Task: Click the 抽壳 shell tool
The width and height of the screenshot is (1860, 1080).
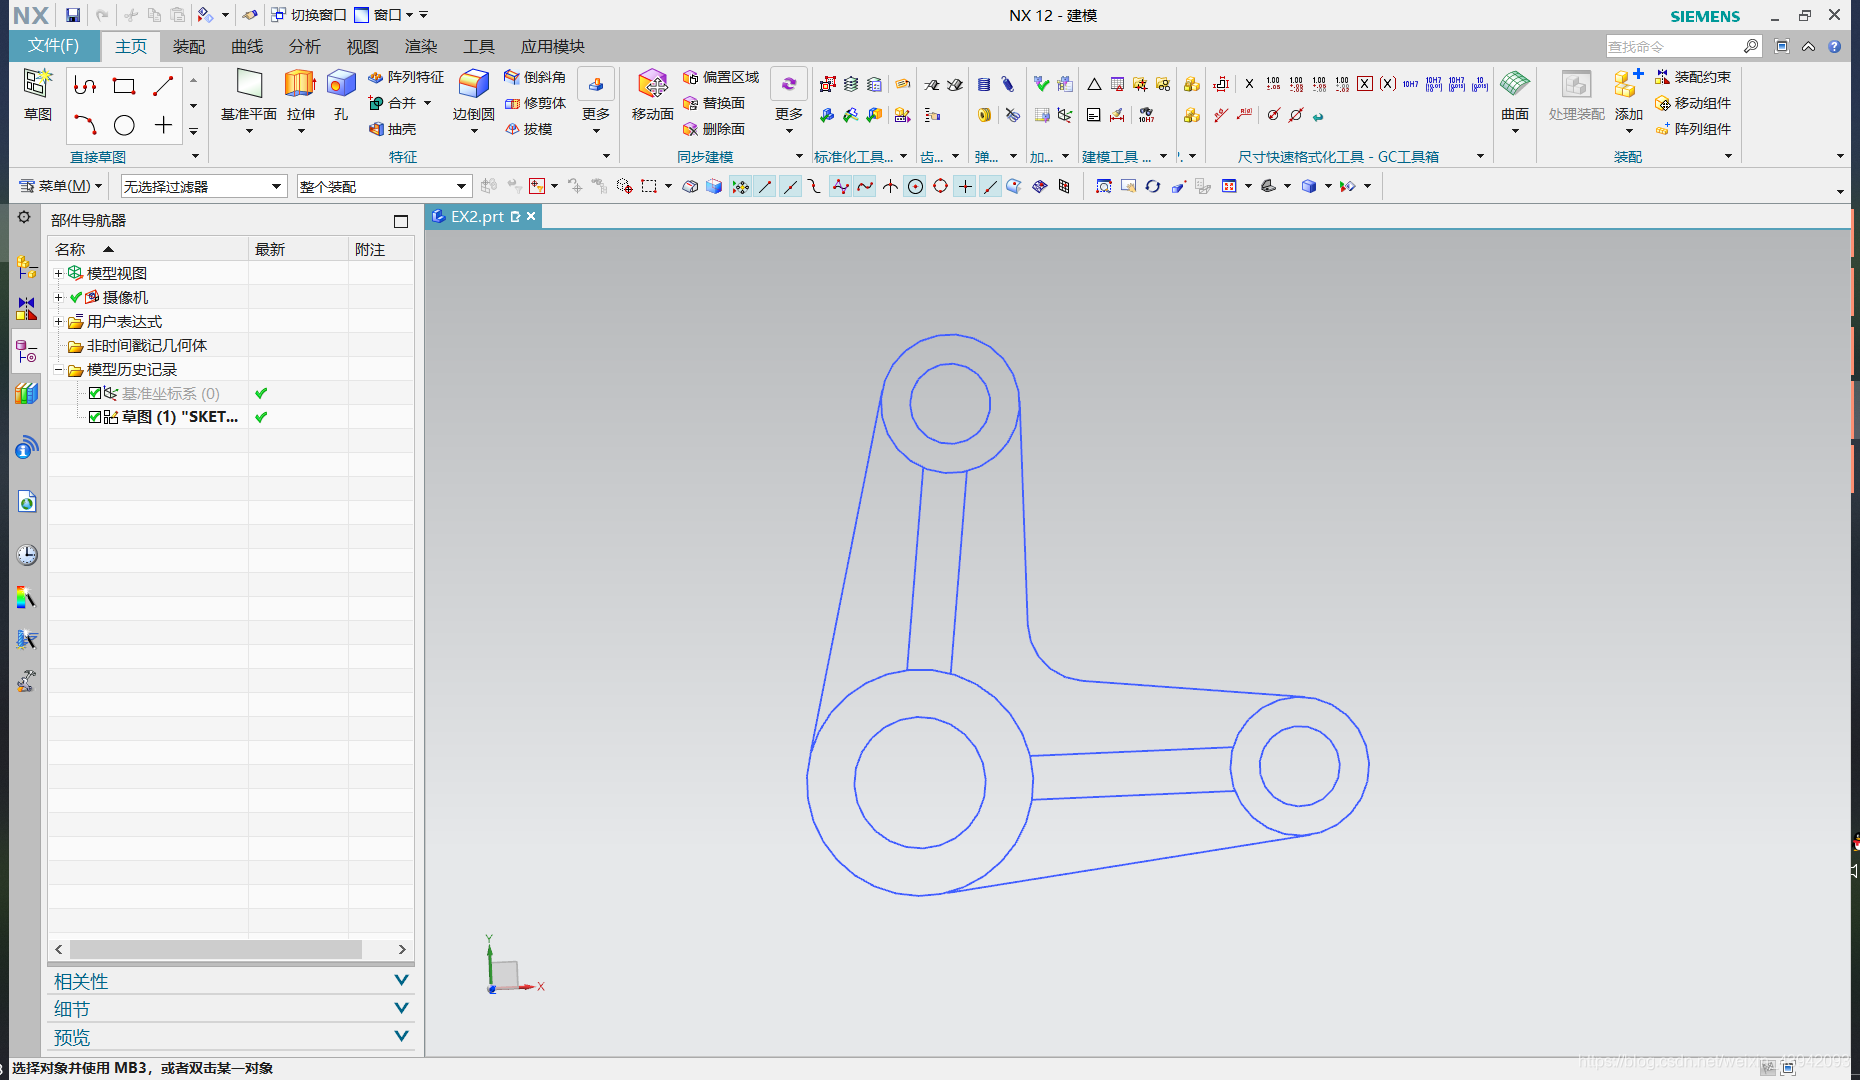Action: pos(392,129)
